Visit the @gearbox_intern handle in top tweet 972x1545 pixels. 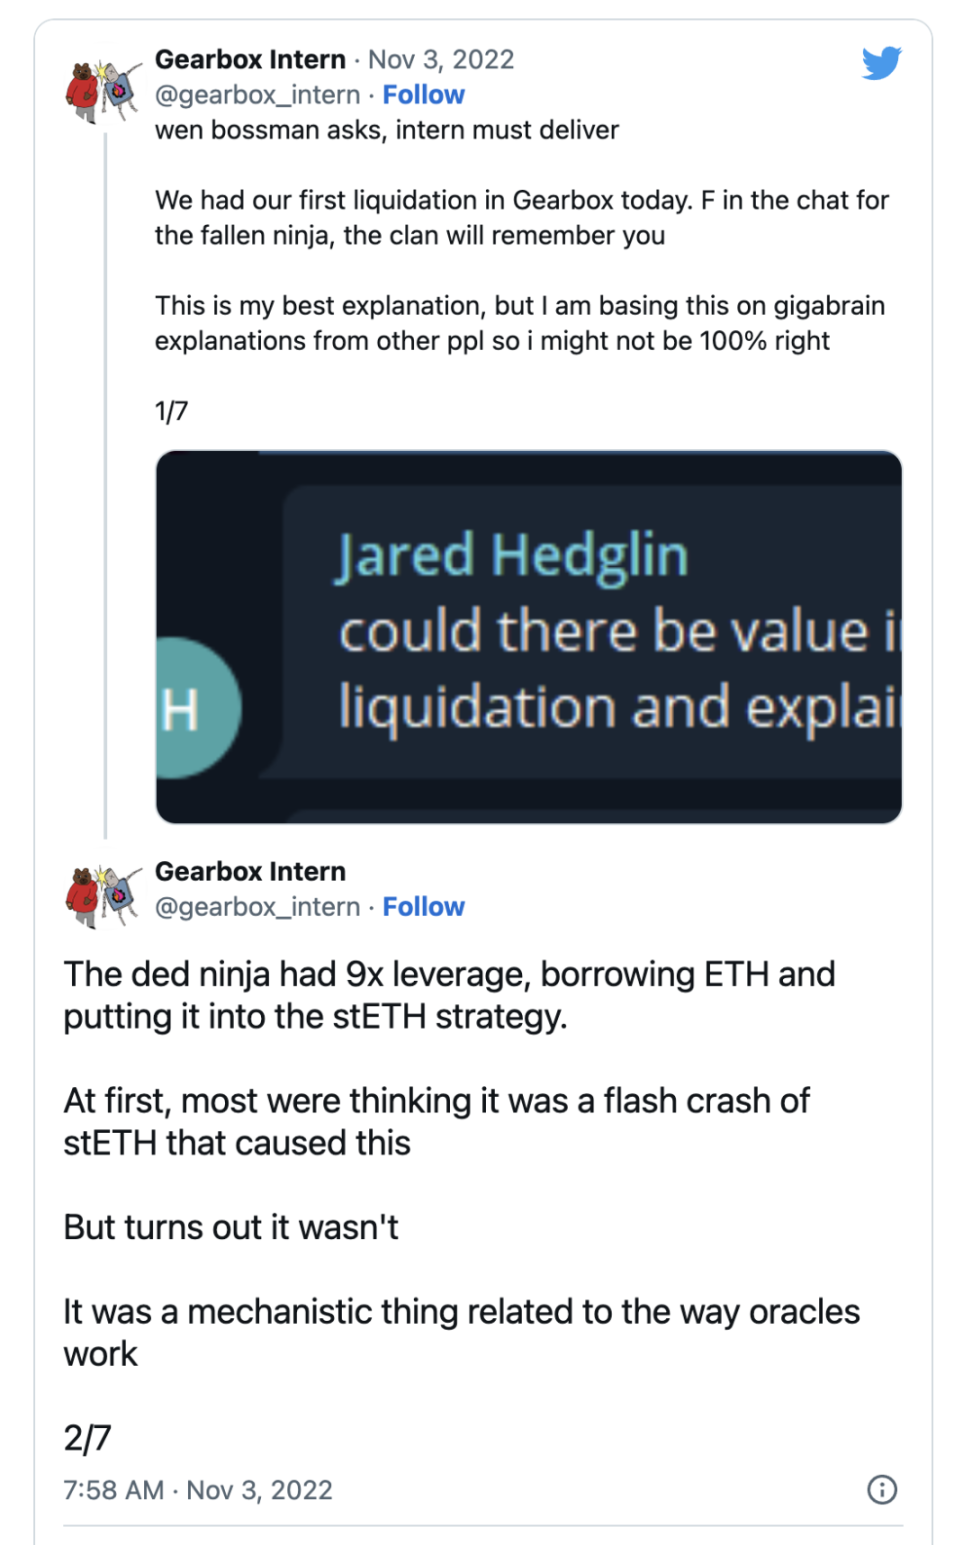coord(257,95)
